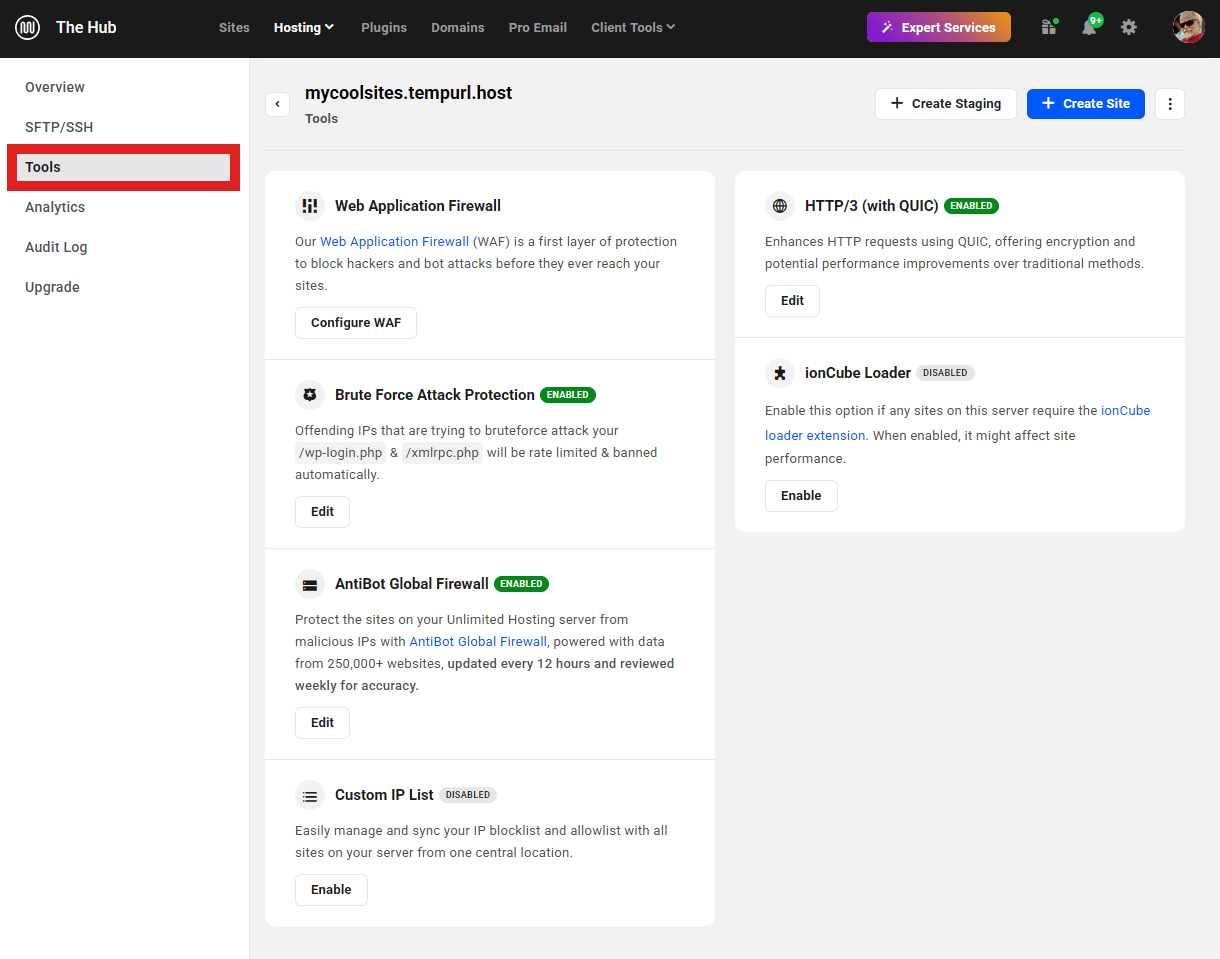Click The Hub title text

(86, 28)
